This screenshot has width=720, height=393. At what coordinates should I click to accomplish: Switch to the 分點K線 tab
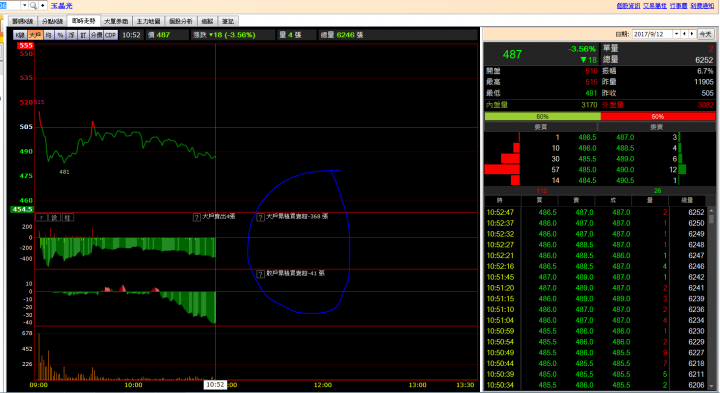52,21
